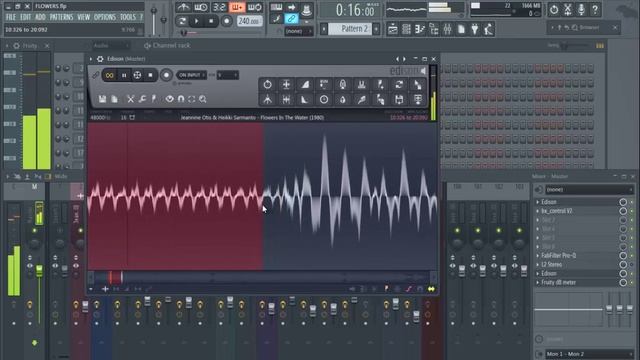640x360 pixels.
Task: Click the 240 tempo field
Action: 249,21
